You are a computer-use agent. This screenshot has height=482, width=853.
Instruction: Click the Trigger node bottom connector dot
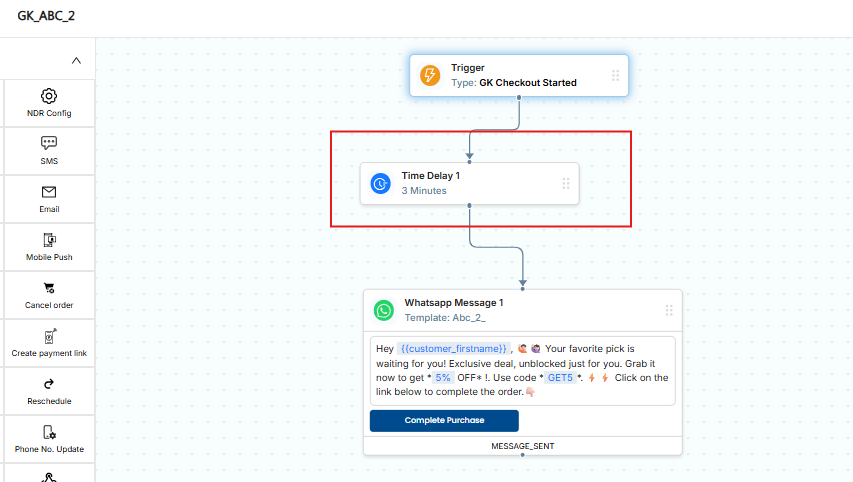coord(519,97)
